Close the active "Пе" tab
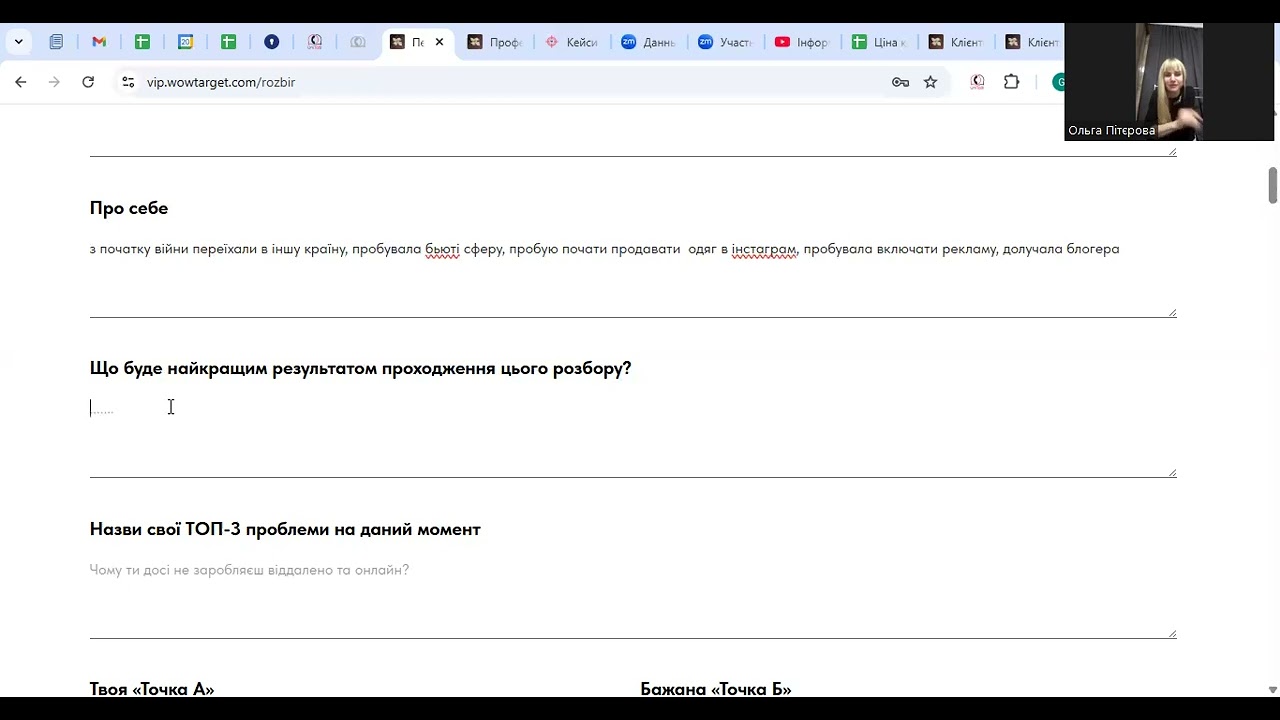Screen dimensions: 1280x720 point(439,42)
